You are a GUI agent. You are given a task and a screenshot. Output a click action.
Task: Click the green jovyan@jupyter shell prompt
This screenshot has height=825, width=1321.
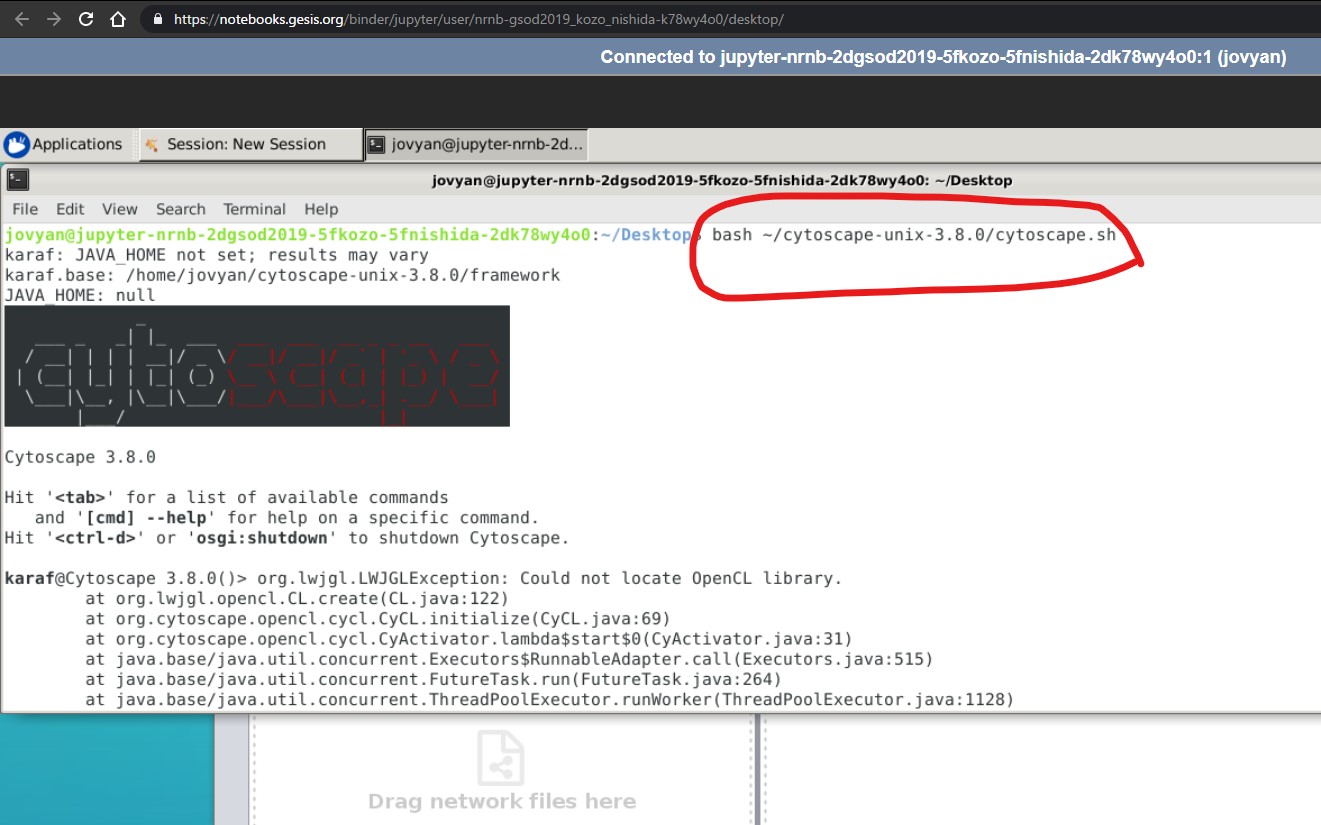pos(298,235)
